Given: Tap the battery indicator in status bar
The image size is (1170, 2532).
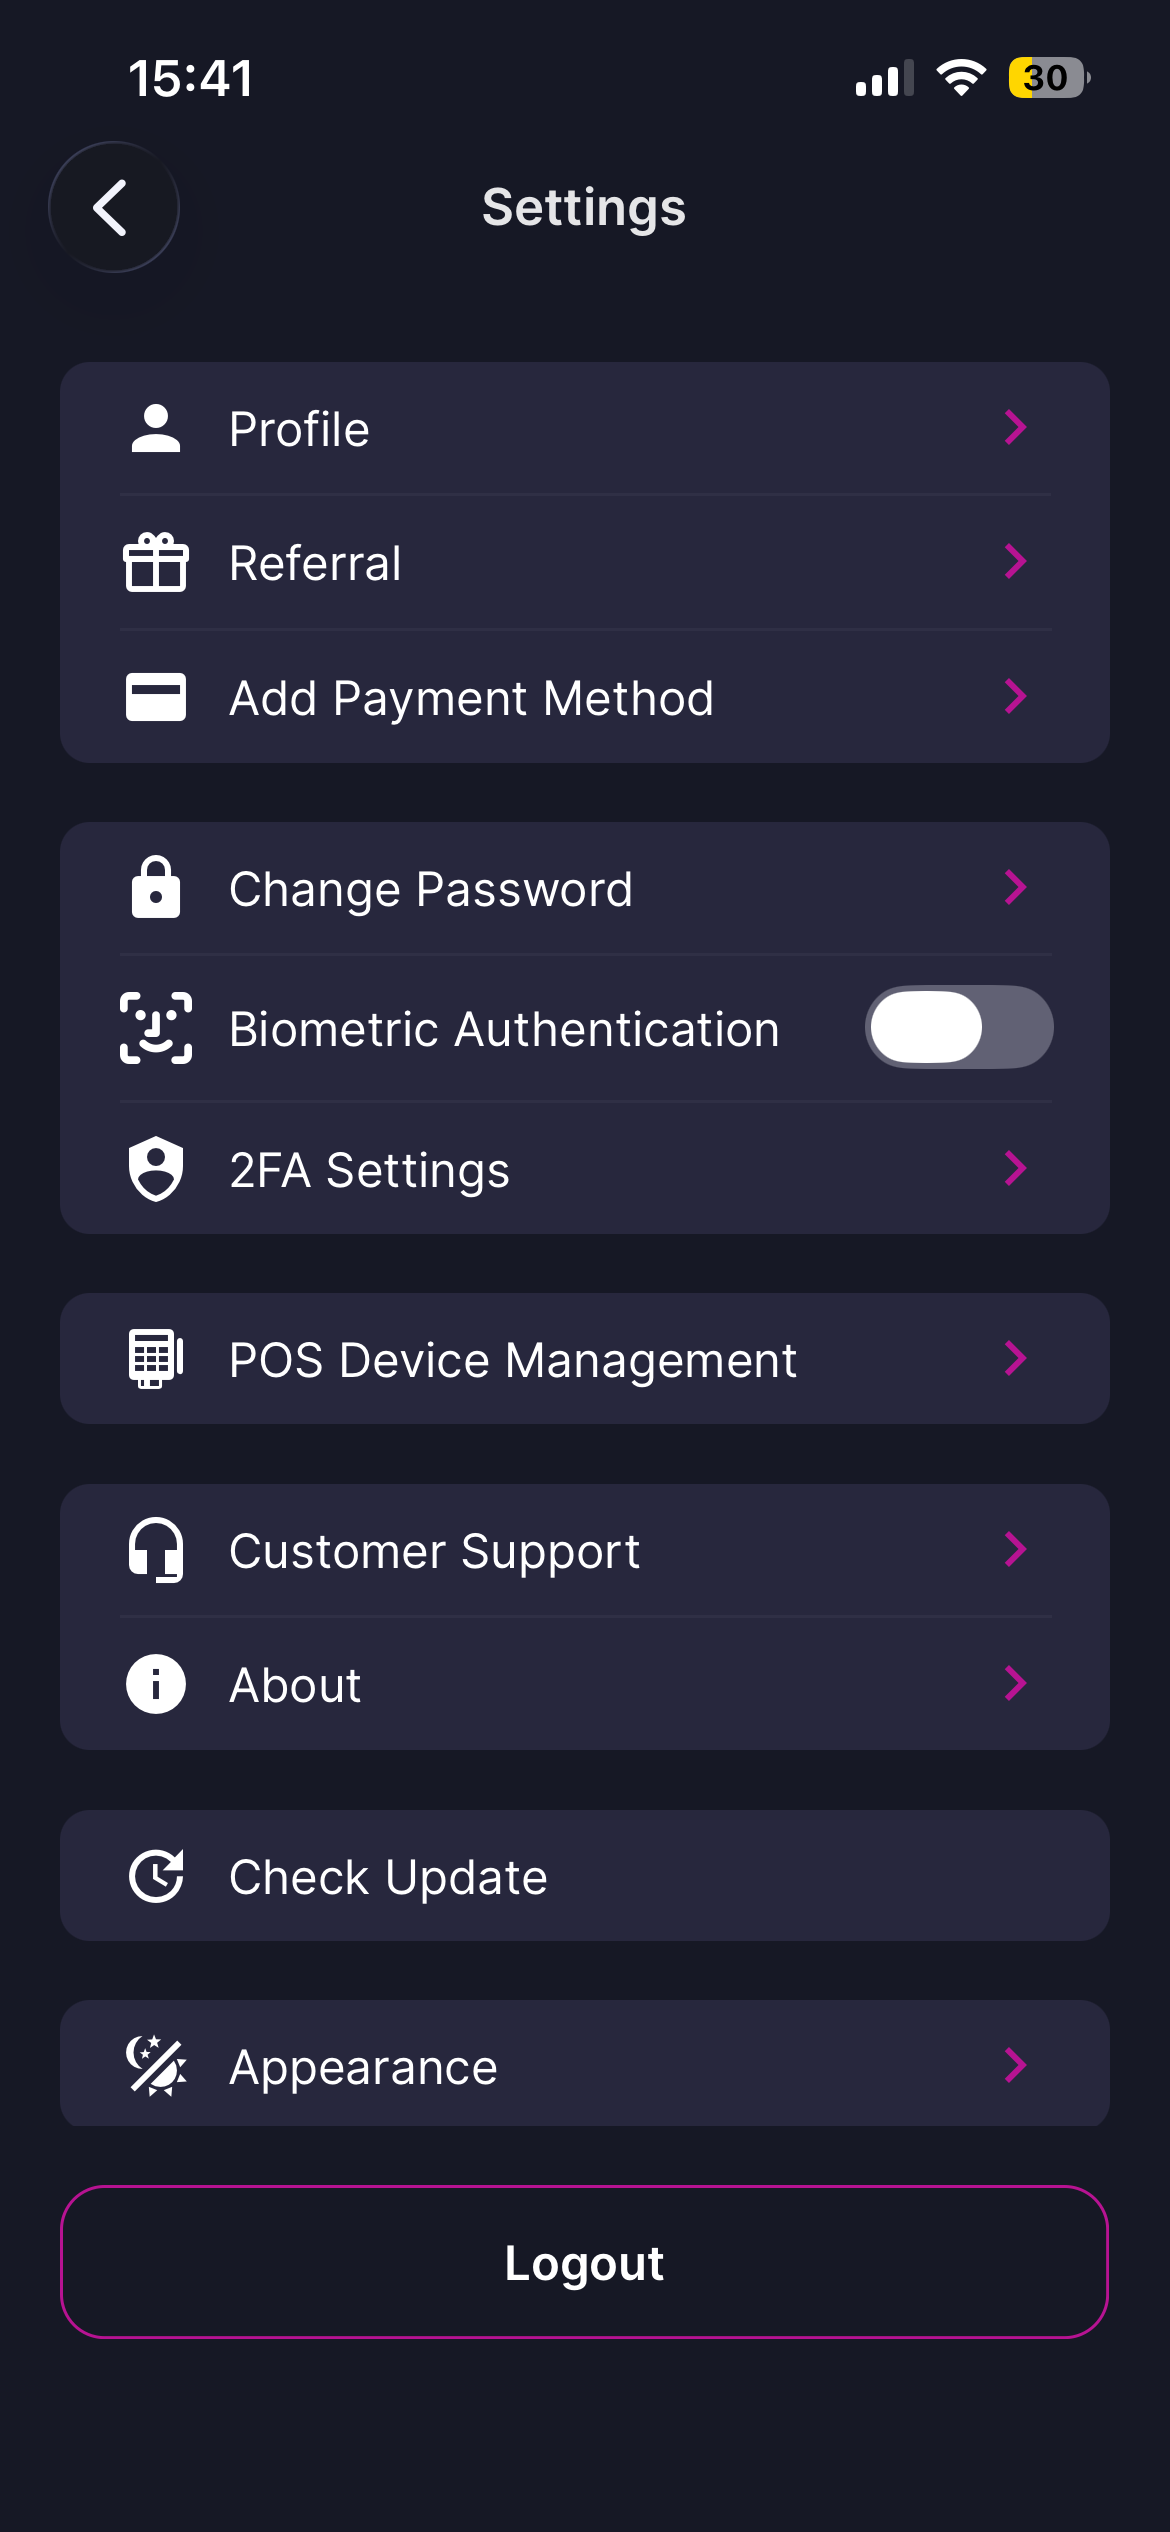Looking at the screenshot, I should tap(1048, 78).
